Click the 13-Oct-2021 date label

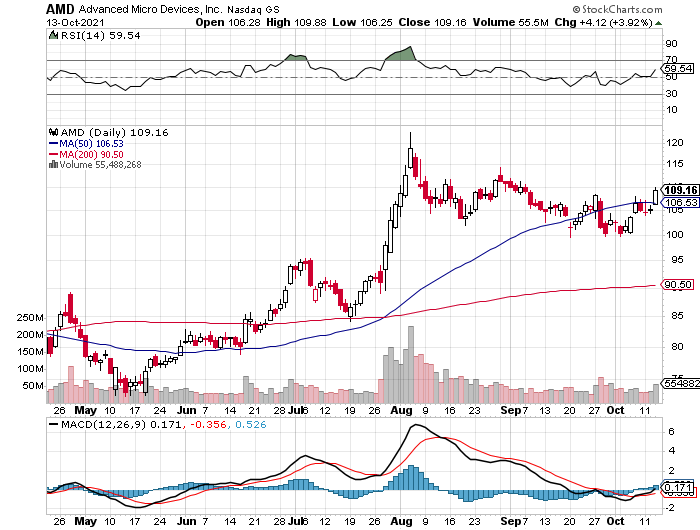click(x=75, y=22)
